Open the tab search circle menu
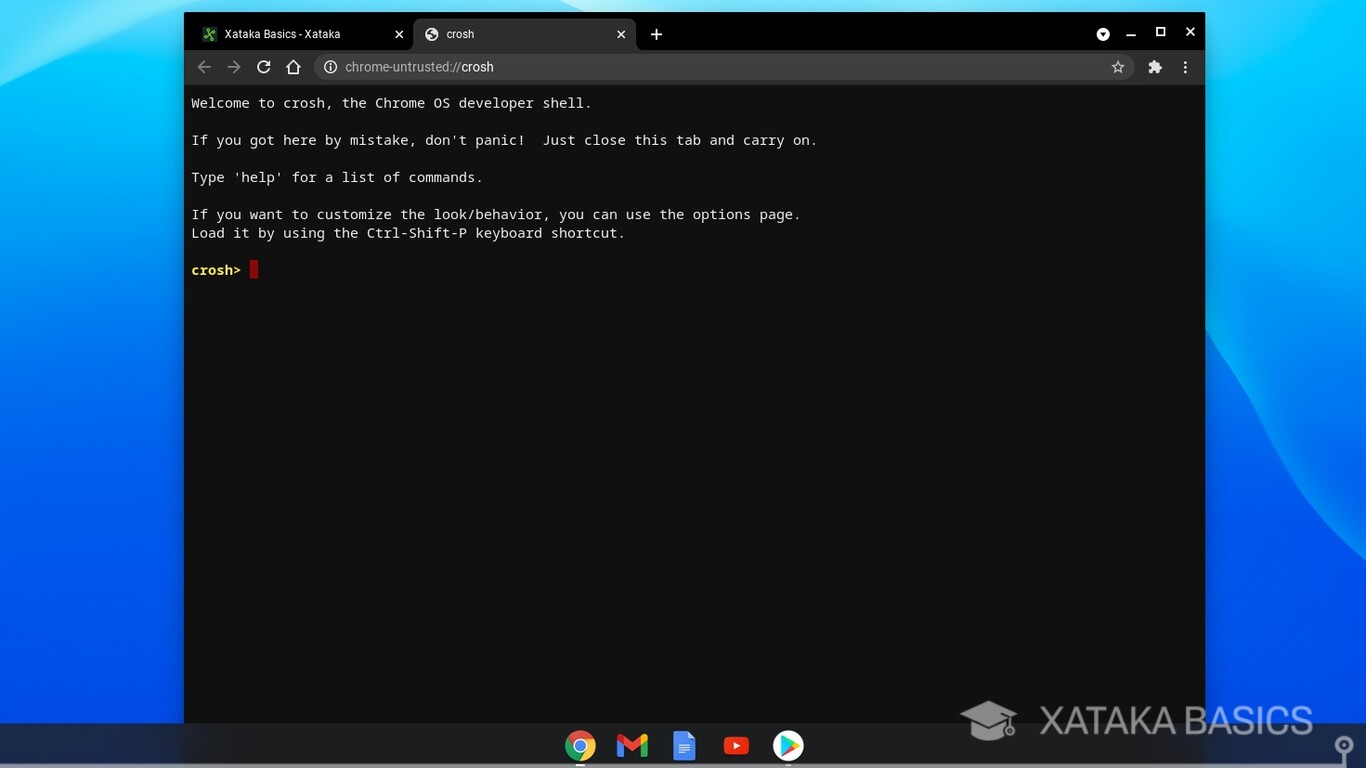Screen dimensions: 1366x768 coord(1103,33)
